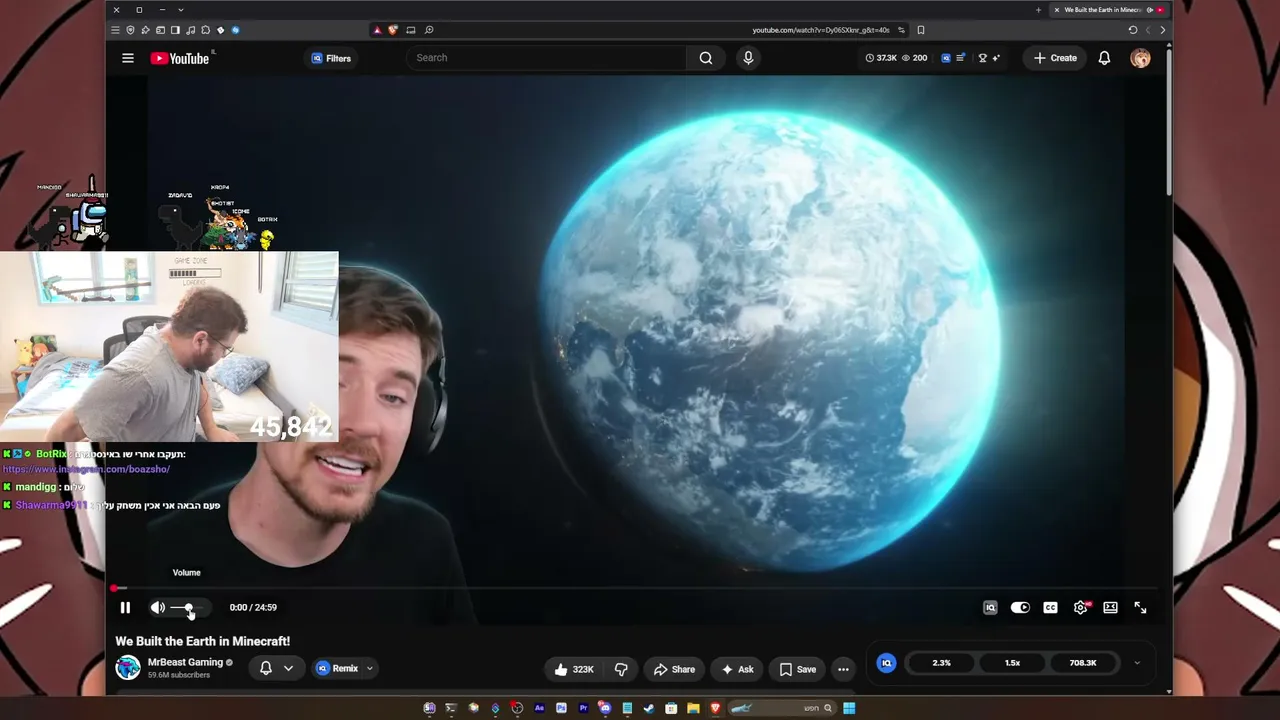This screenshot has width=1280, height=720.
Task: Click the red video progress bar
Action: point(637,588)
